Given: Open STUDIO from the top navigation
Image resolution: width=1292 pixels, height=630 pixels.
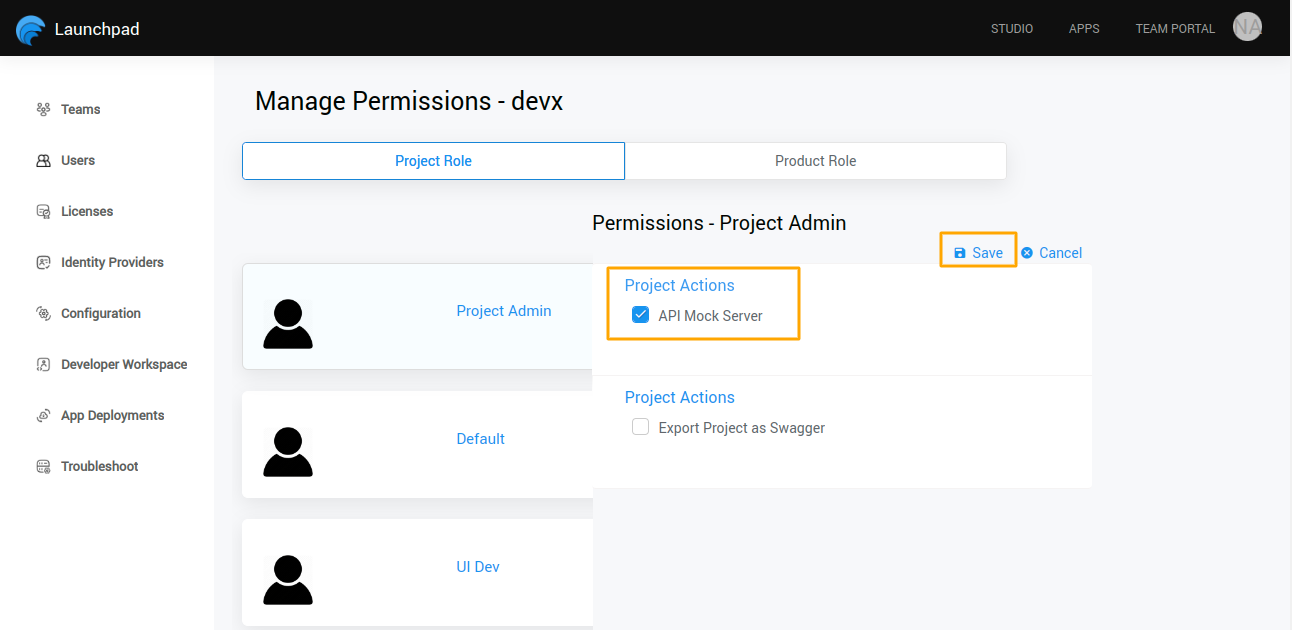Looking at the screenshot, I should coord(1012,29).
